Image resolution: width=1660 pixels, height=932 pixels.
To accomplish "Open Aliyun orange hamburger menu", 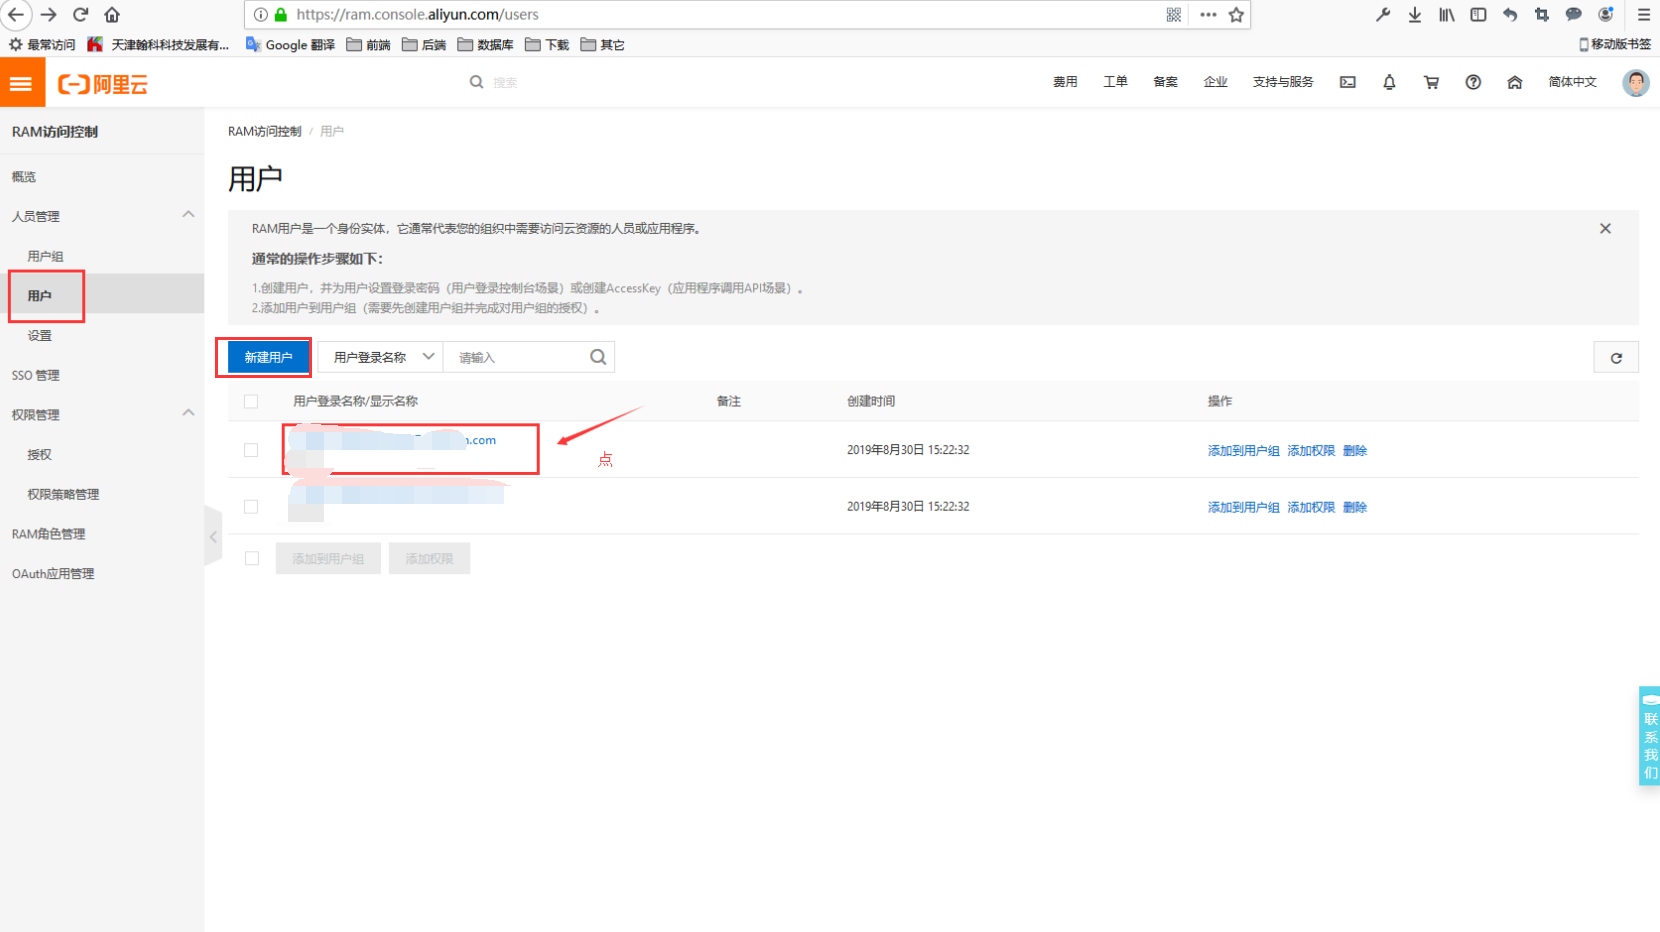I will tap(22, 84).
